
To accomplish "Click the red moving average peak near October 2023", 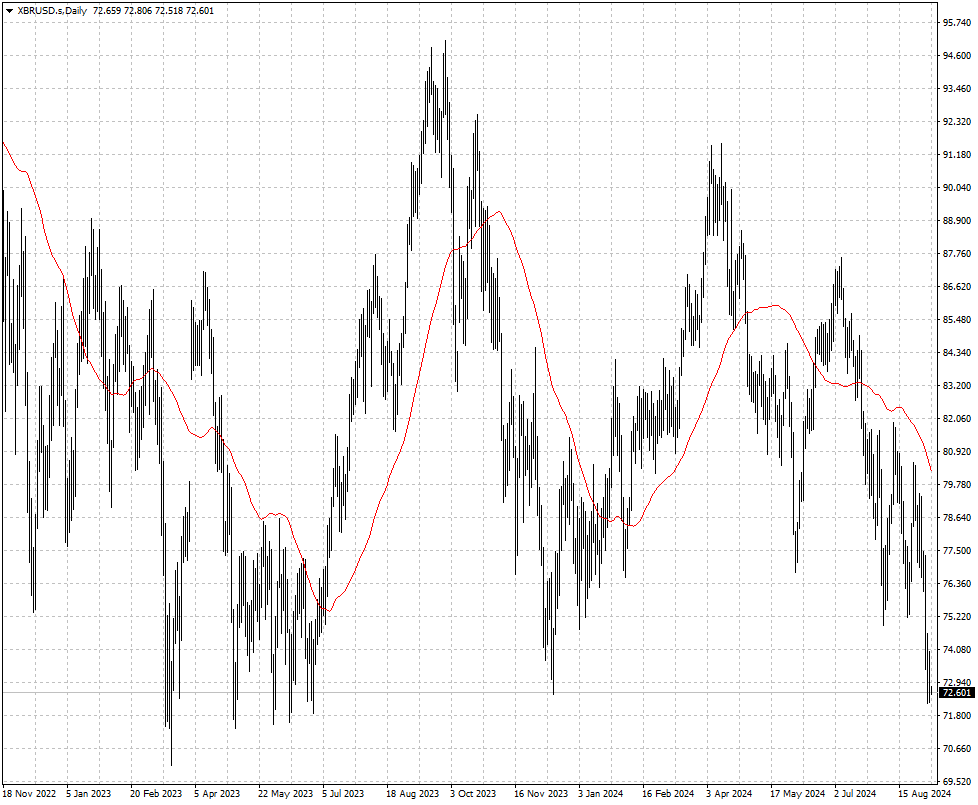I will pyautogui.click(x=498, y=212).
